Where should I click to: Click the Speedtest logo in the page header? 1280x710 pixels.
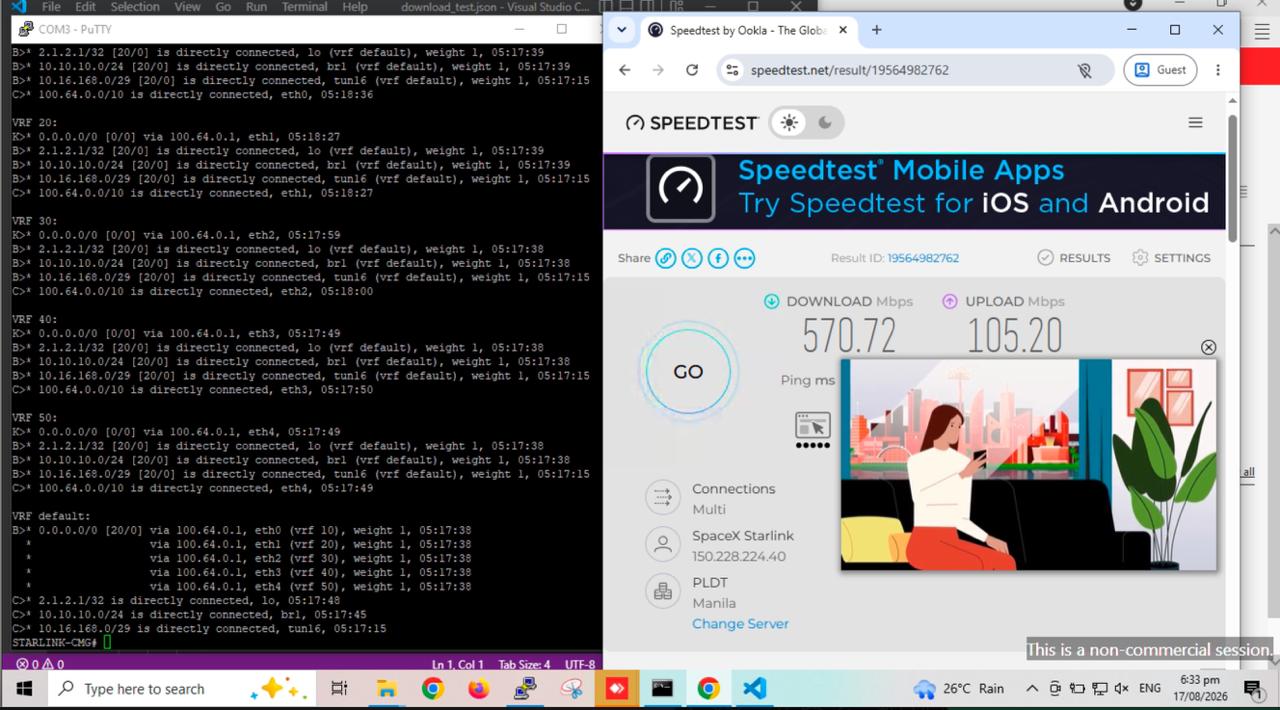point(691,123)
